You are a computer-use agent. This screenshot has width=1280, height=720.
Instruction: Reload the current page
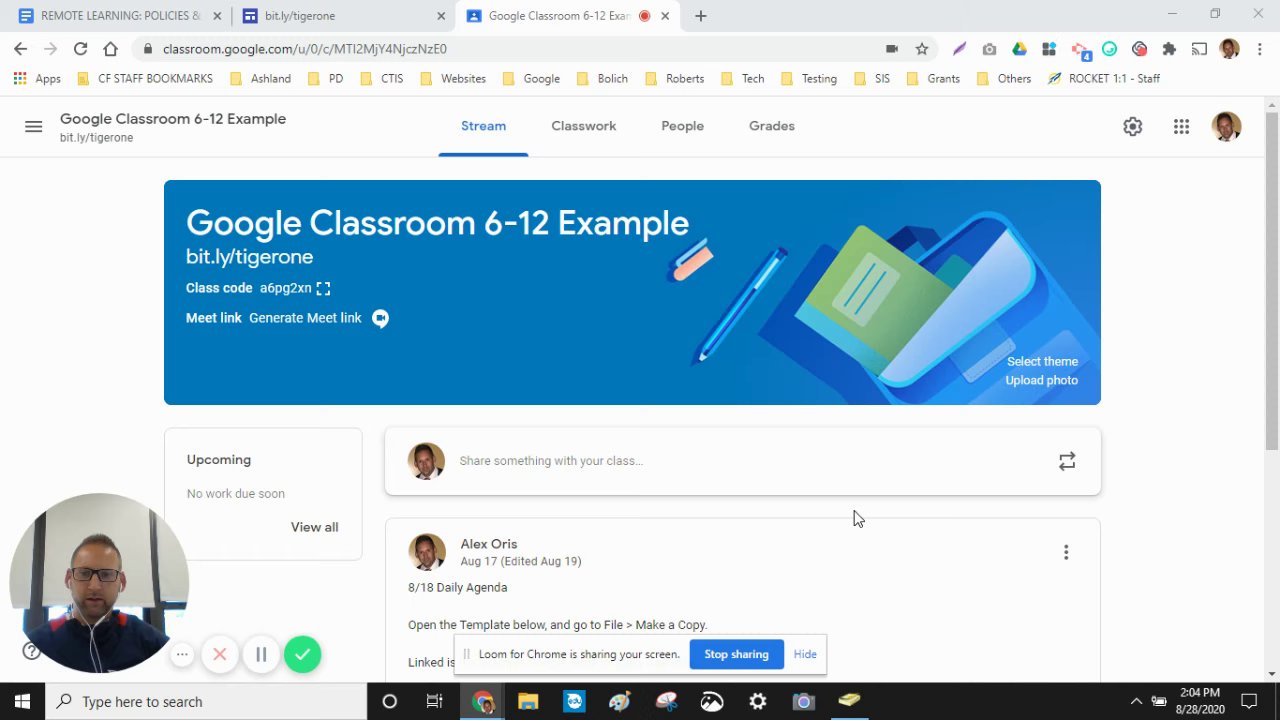(x=80, y=49)
